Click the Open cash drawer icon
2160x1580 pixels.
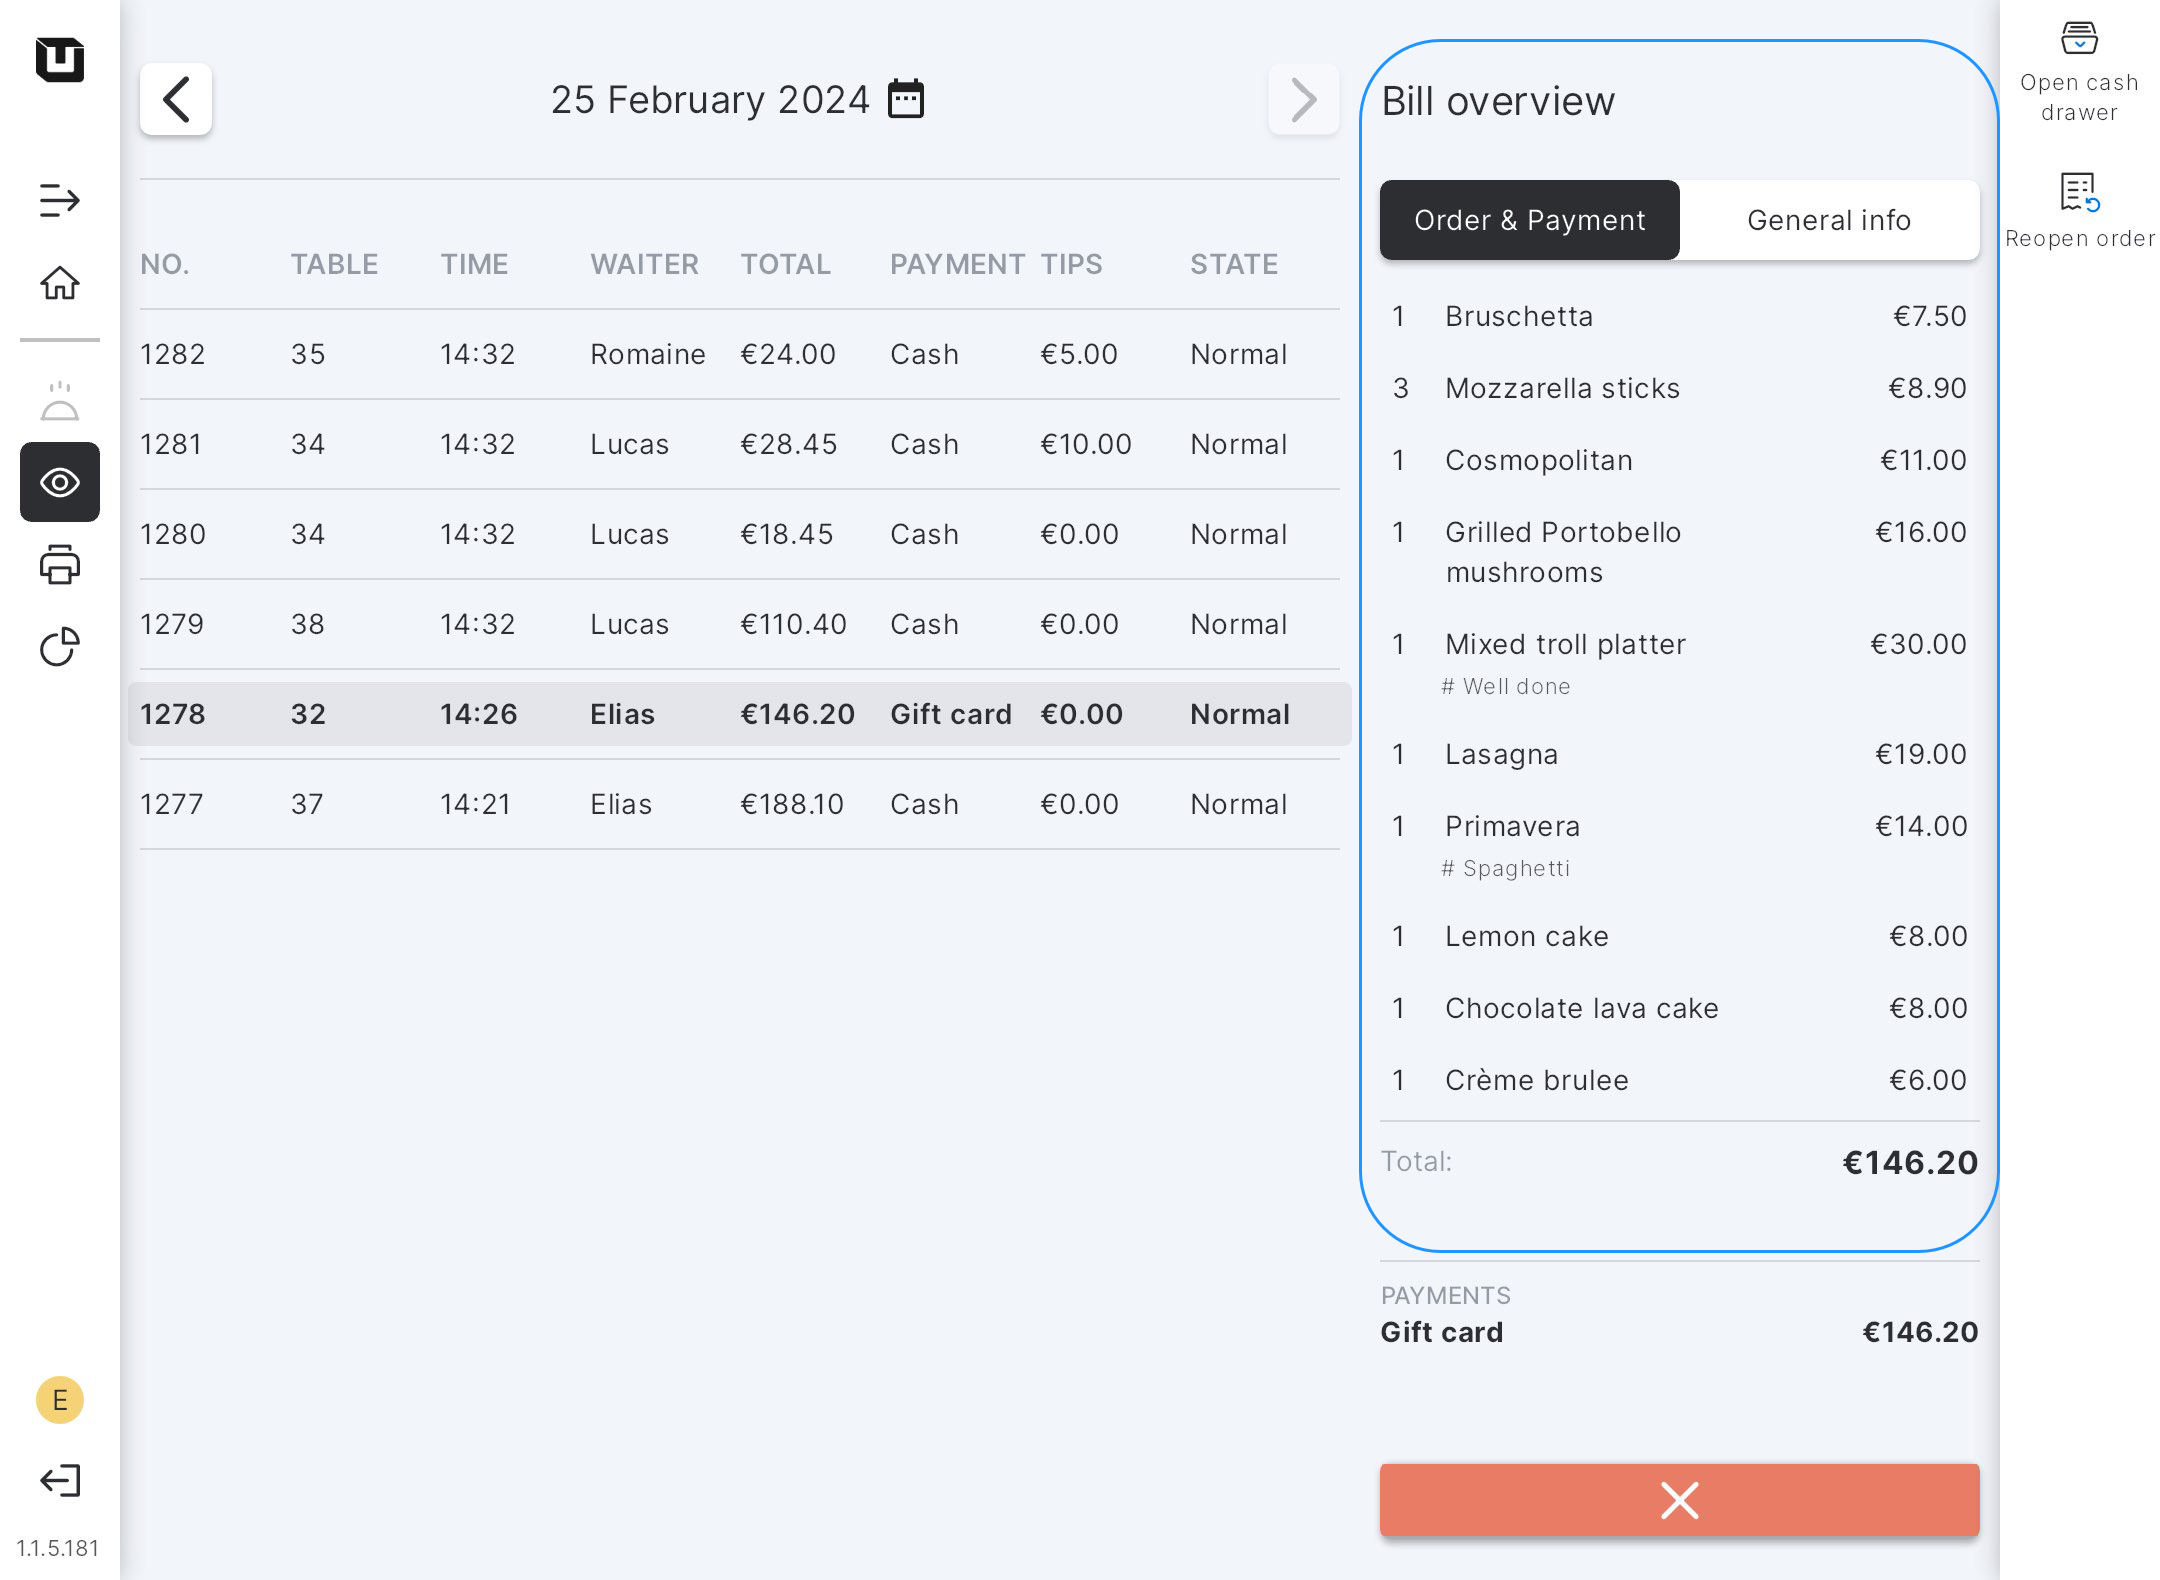click(x=2079, y=40)
